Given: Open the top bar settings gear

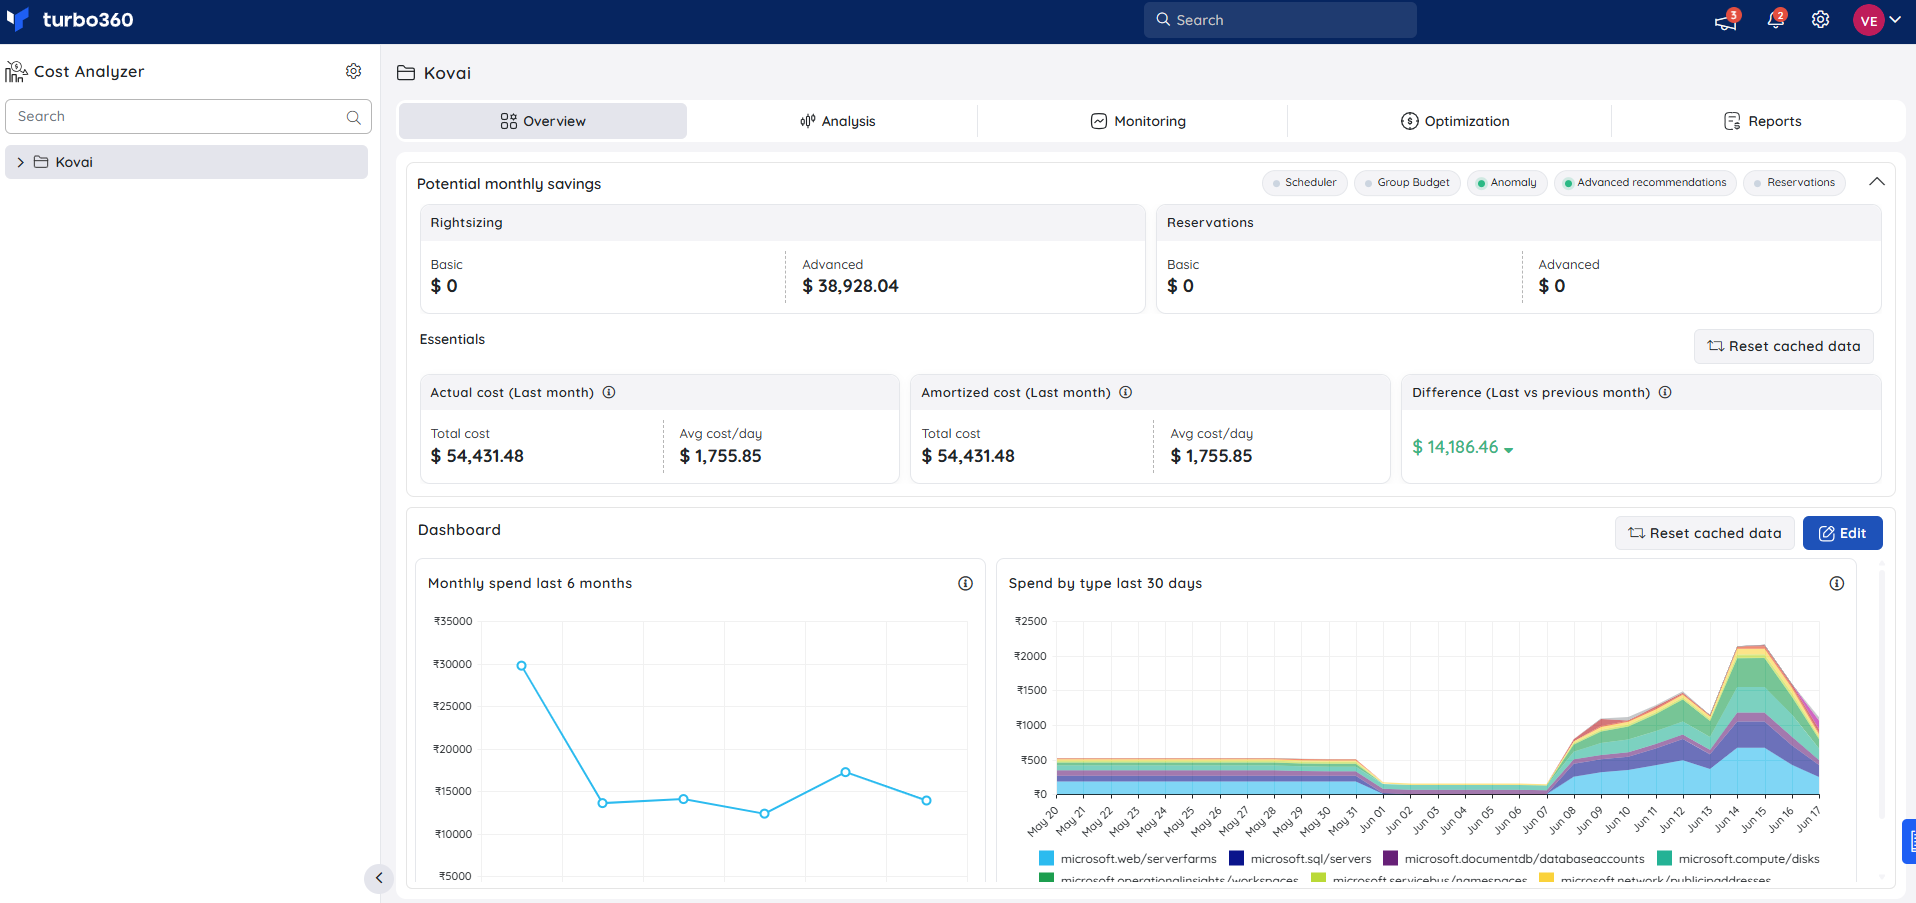Looking at the screenshot, I should click(1820, 20).
